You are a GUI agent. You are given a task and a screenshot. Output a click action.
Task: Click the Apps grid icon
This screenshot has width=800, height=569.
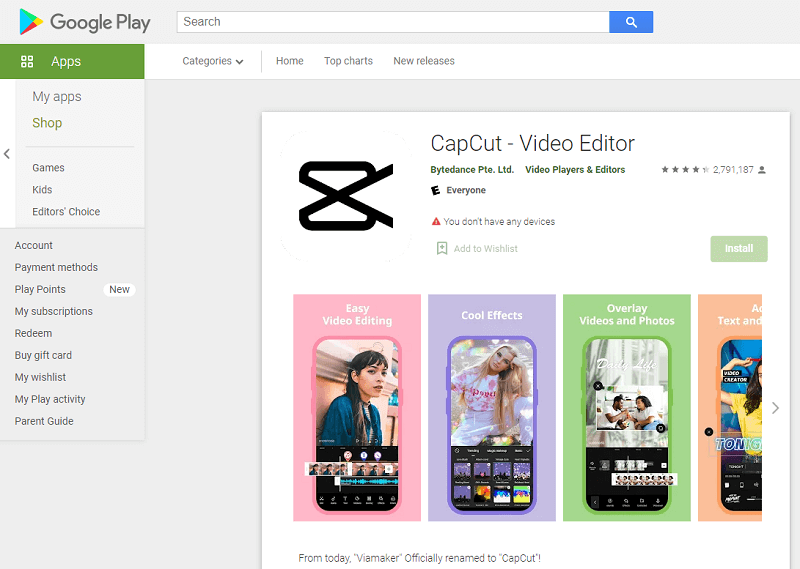tap(27, 62)
